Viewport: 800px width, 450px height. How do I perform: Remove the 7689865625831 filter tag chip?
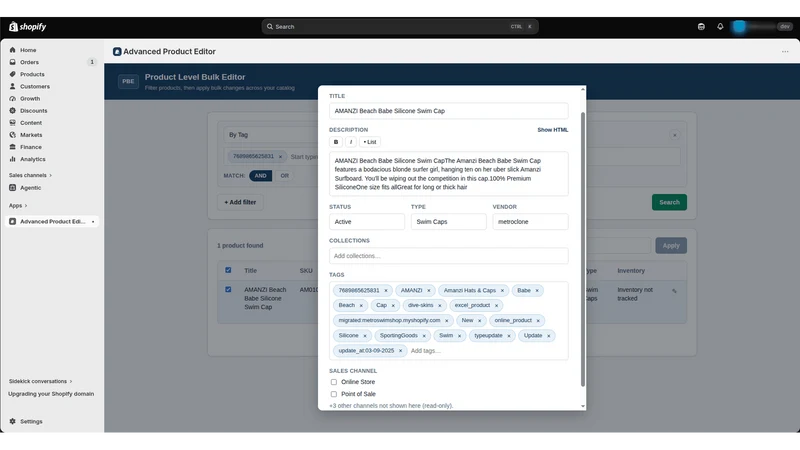[280, 157]
